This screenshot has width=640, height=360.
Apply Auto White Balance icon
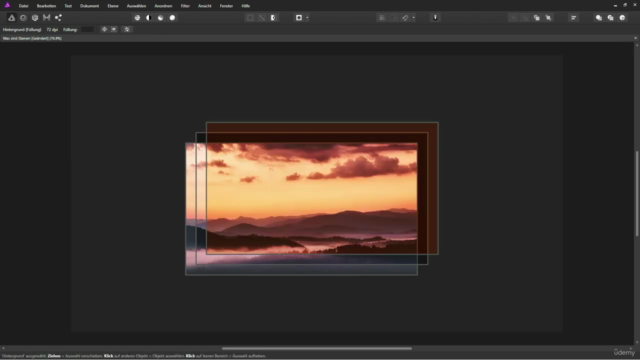pos(172,18)
